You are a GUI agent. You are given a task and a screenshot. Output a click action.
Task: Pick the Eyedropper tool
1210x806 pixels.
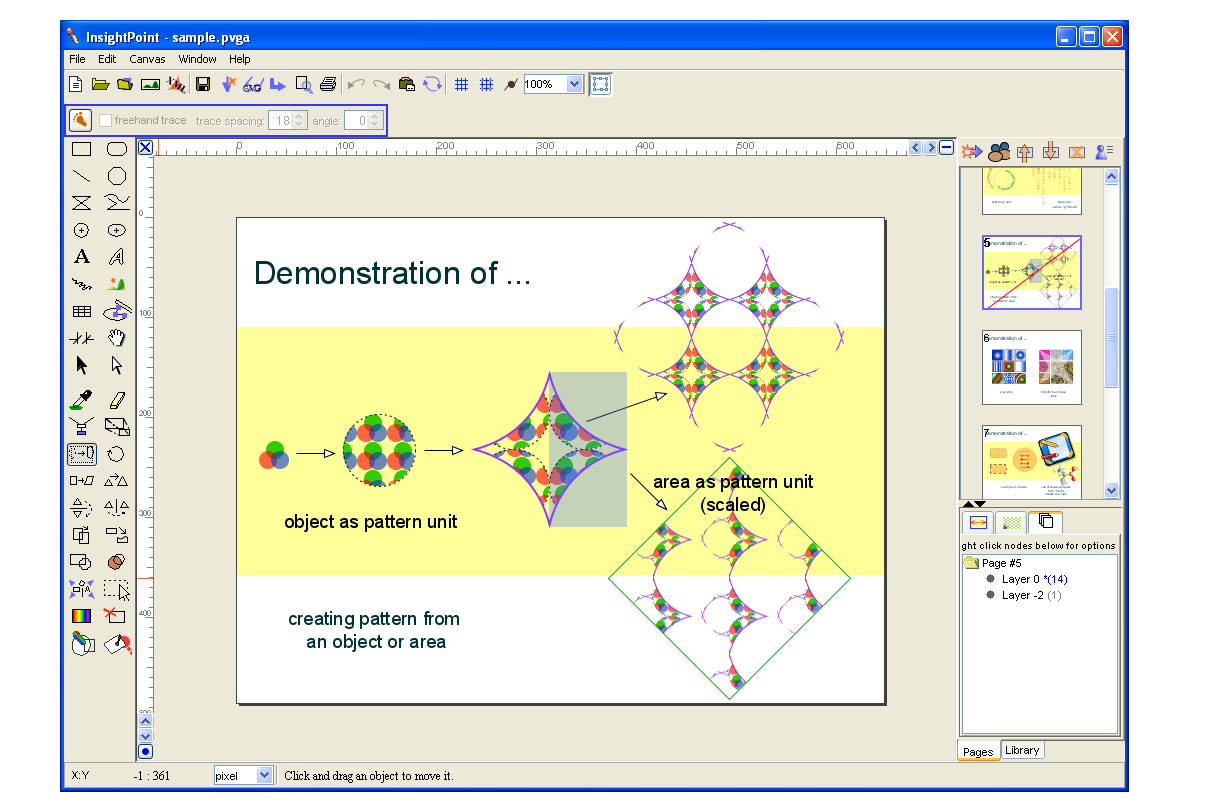click(82, 401)
